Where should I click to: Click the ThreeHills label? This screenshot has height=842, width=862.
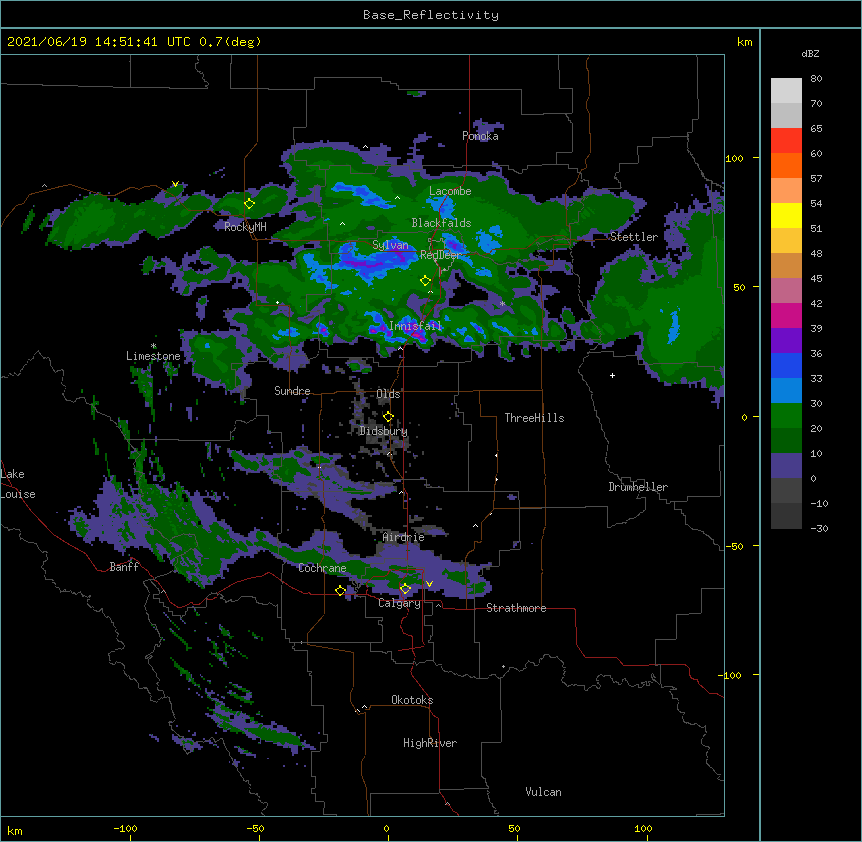coord(534,418)
